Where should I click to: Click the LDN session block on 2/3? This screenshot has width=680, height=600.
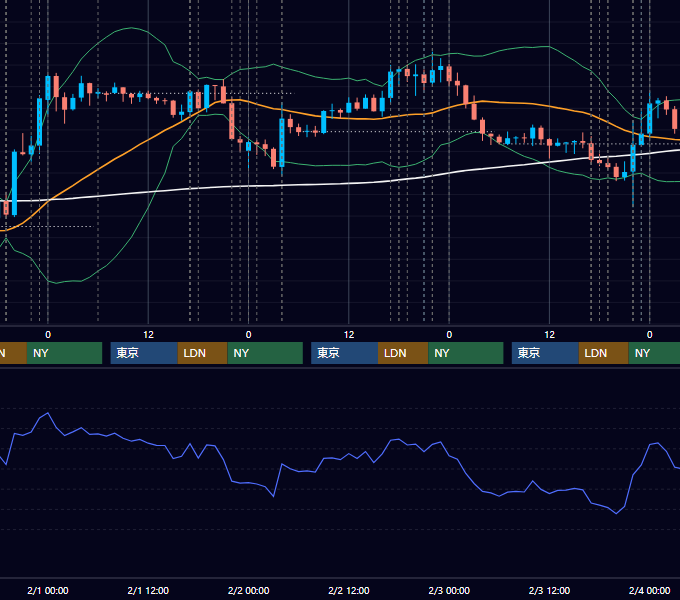point(604,353)
